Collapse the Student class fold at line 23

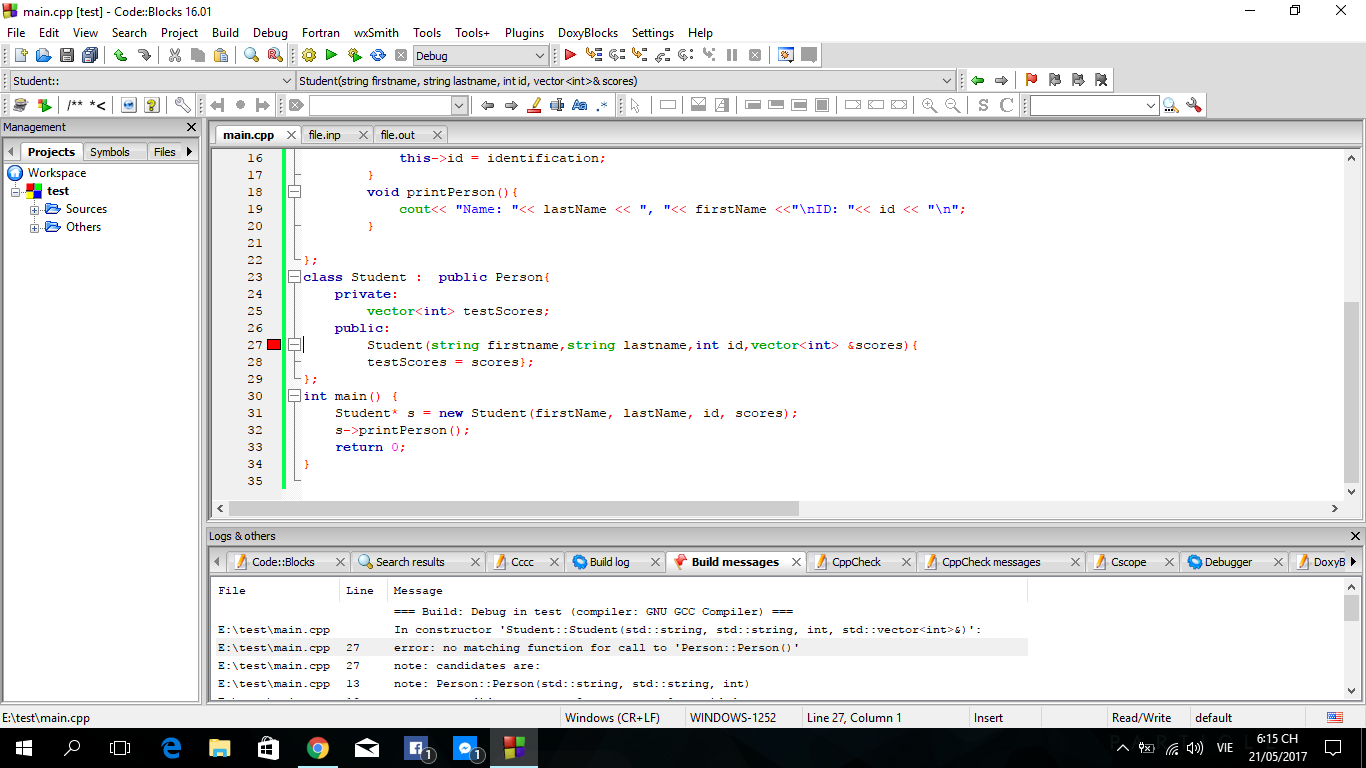point(294,277)
